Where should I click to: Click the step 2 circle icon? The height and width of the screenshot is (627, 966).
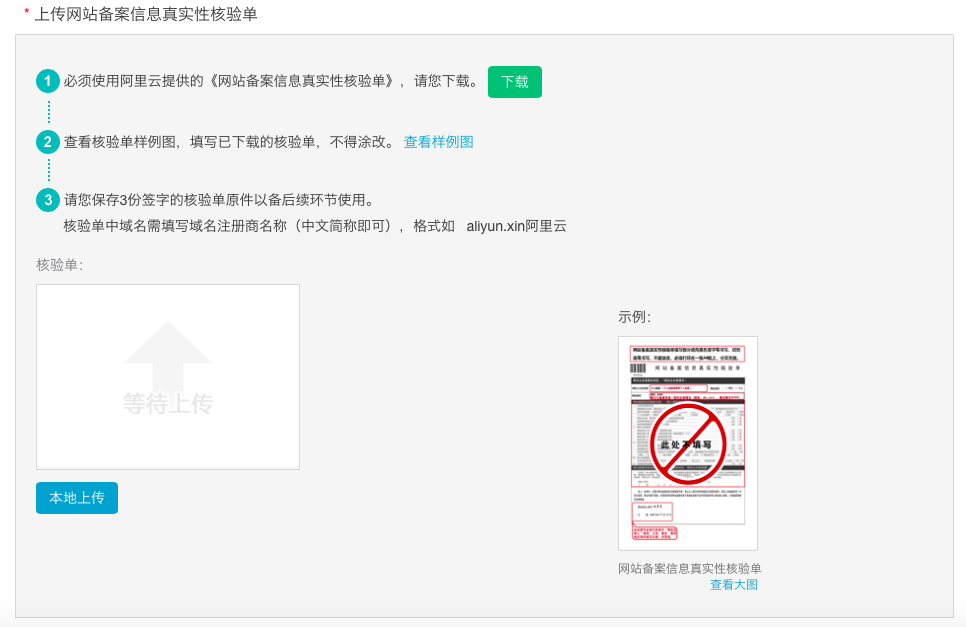pos(47,142)
